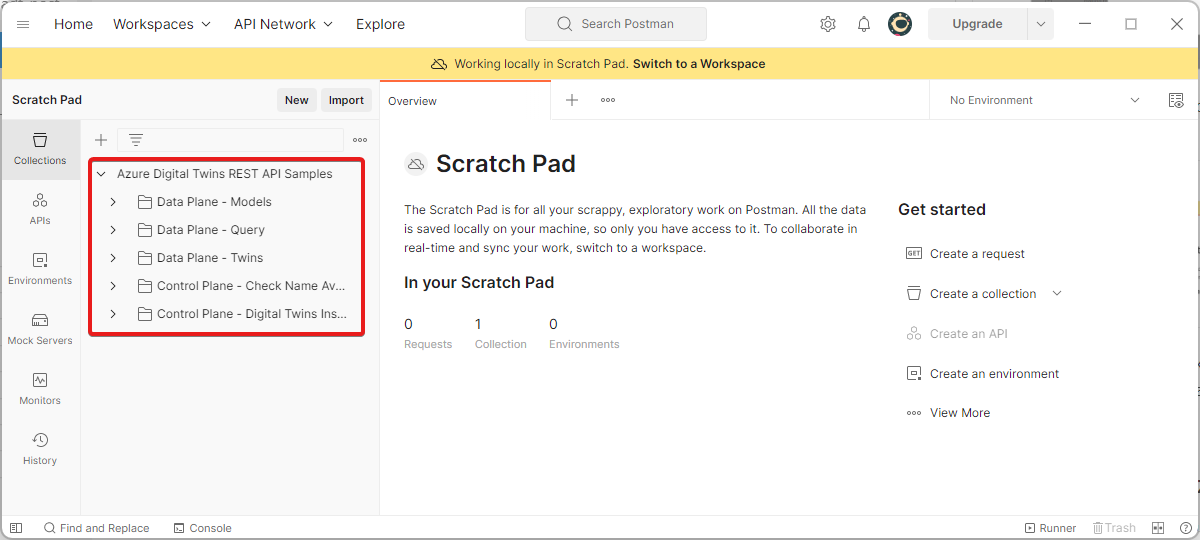This screenshot has height=540, width=1200.
Task: Open environment quick look icon
Action: [x=1176, y=100]
